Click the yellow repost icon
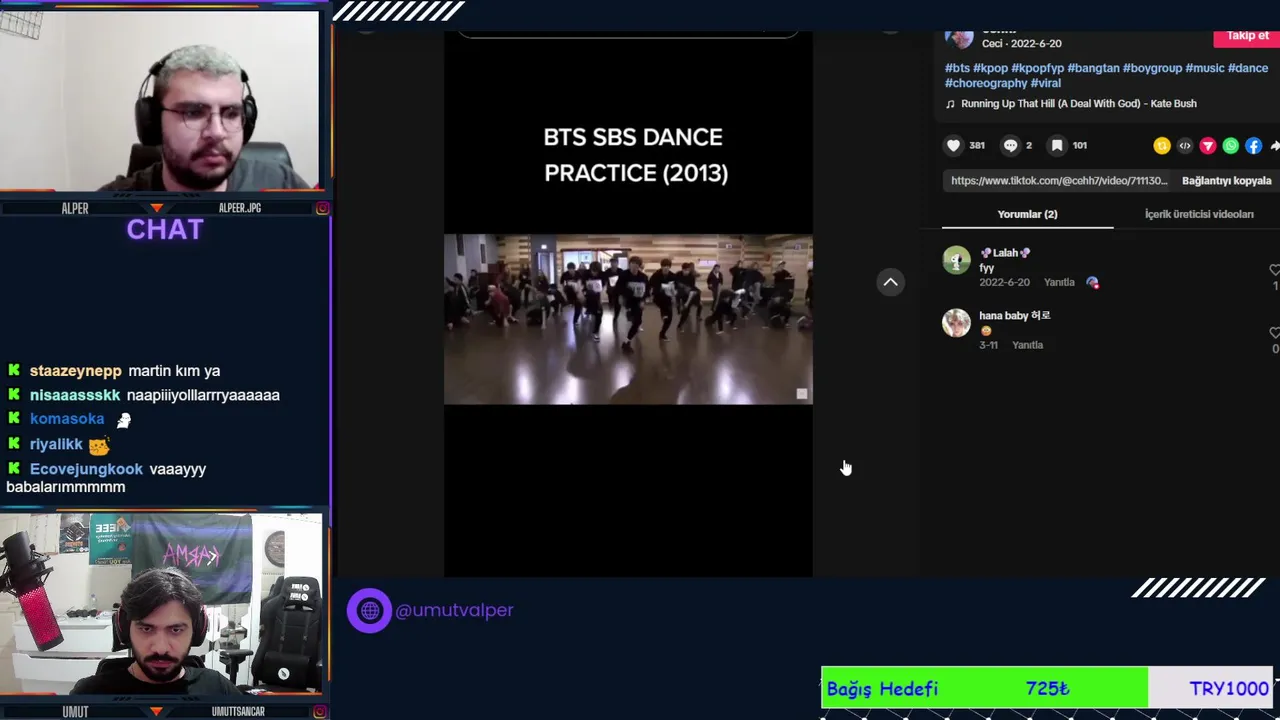The image size is (1280, 720). coord(1162,146)
